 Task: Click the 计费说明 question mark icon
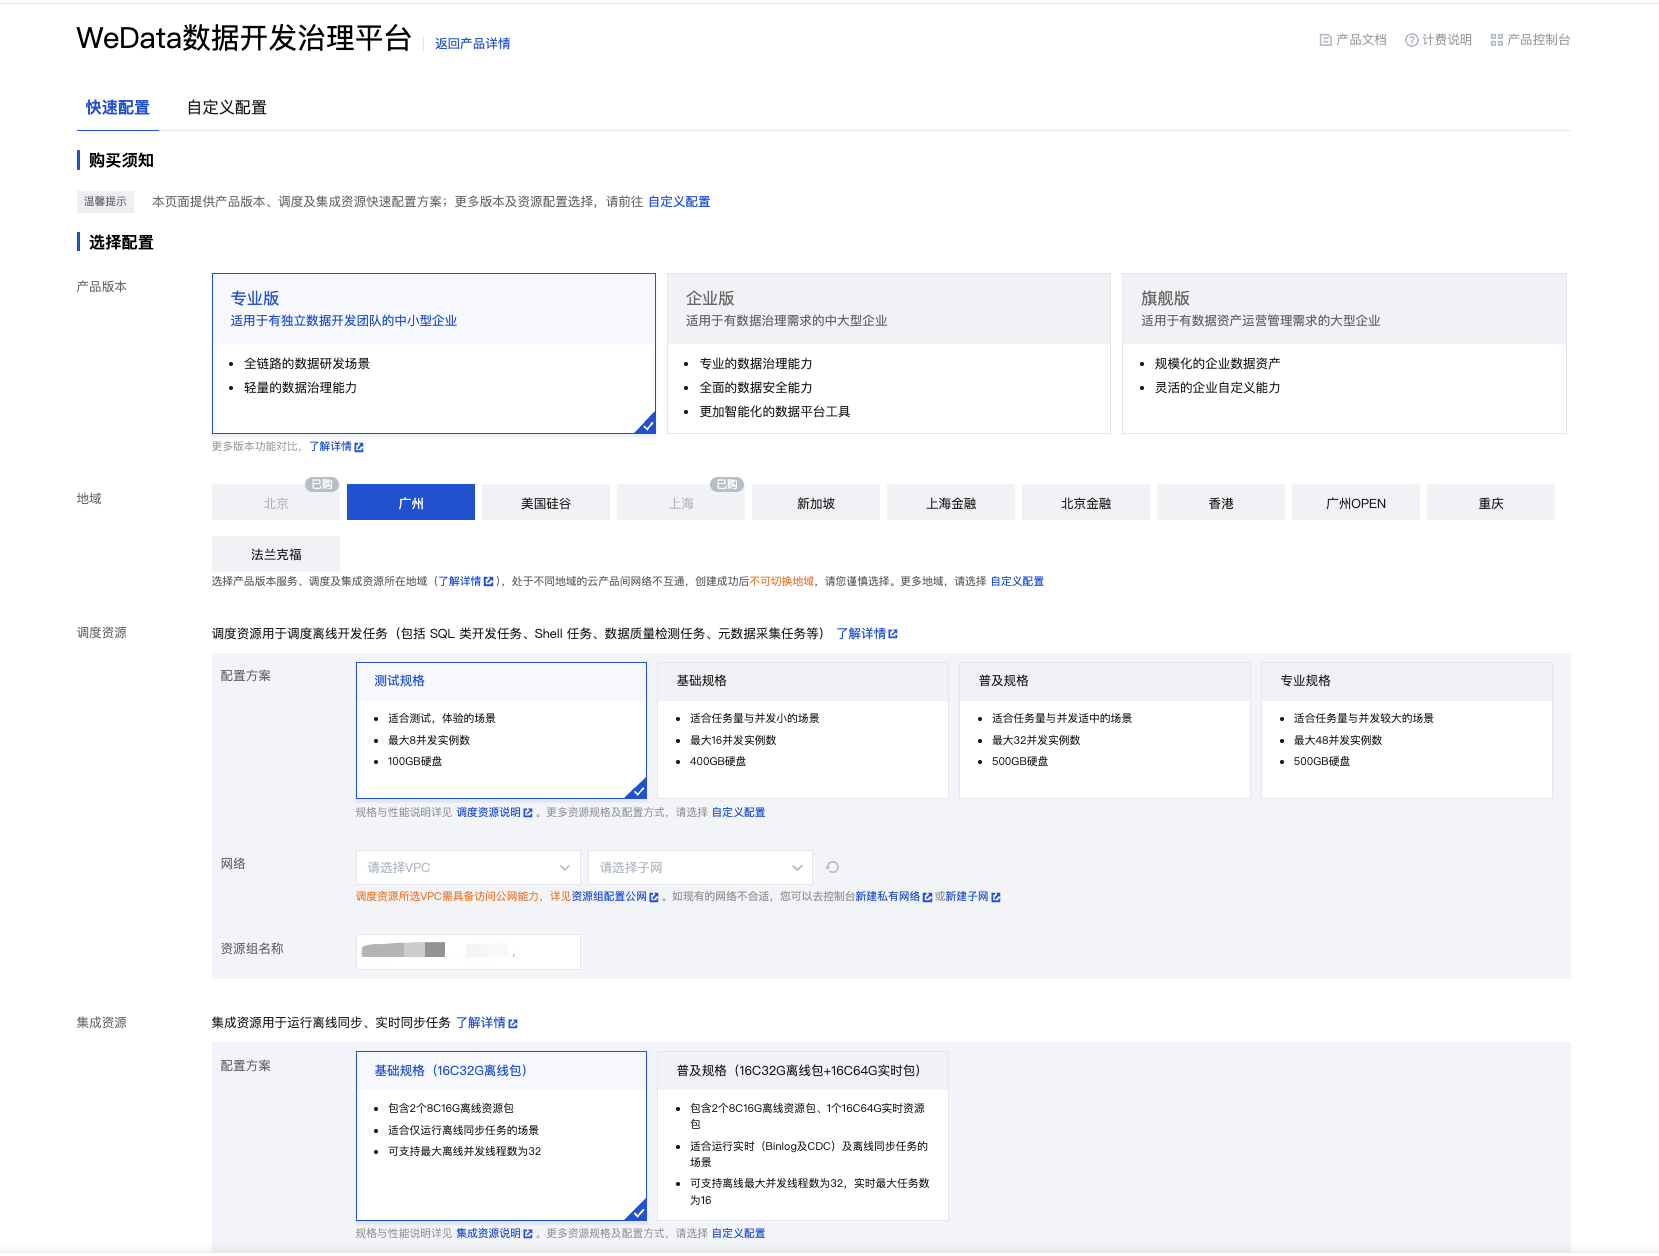[1411, 40]
